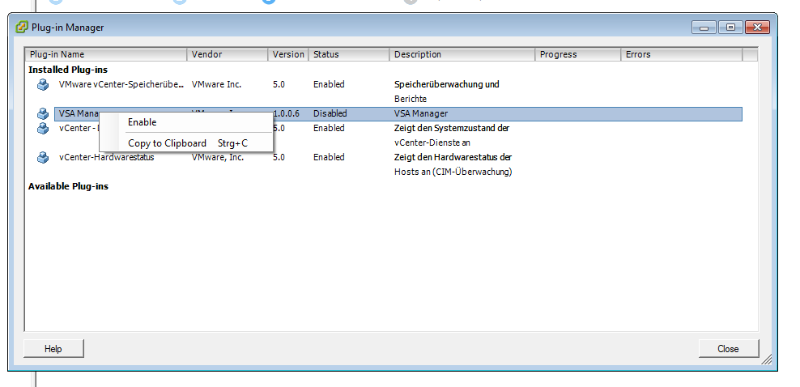Click the VSA Manager plug-in icon
The height and width of the screenshot is (387, 800).
[43, 114]
